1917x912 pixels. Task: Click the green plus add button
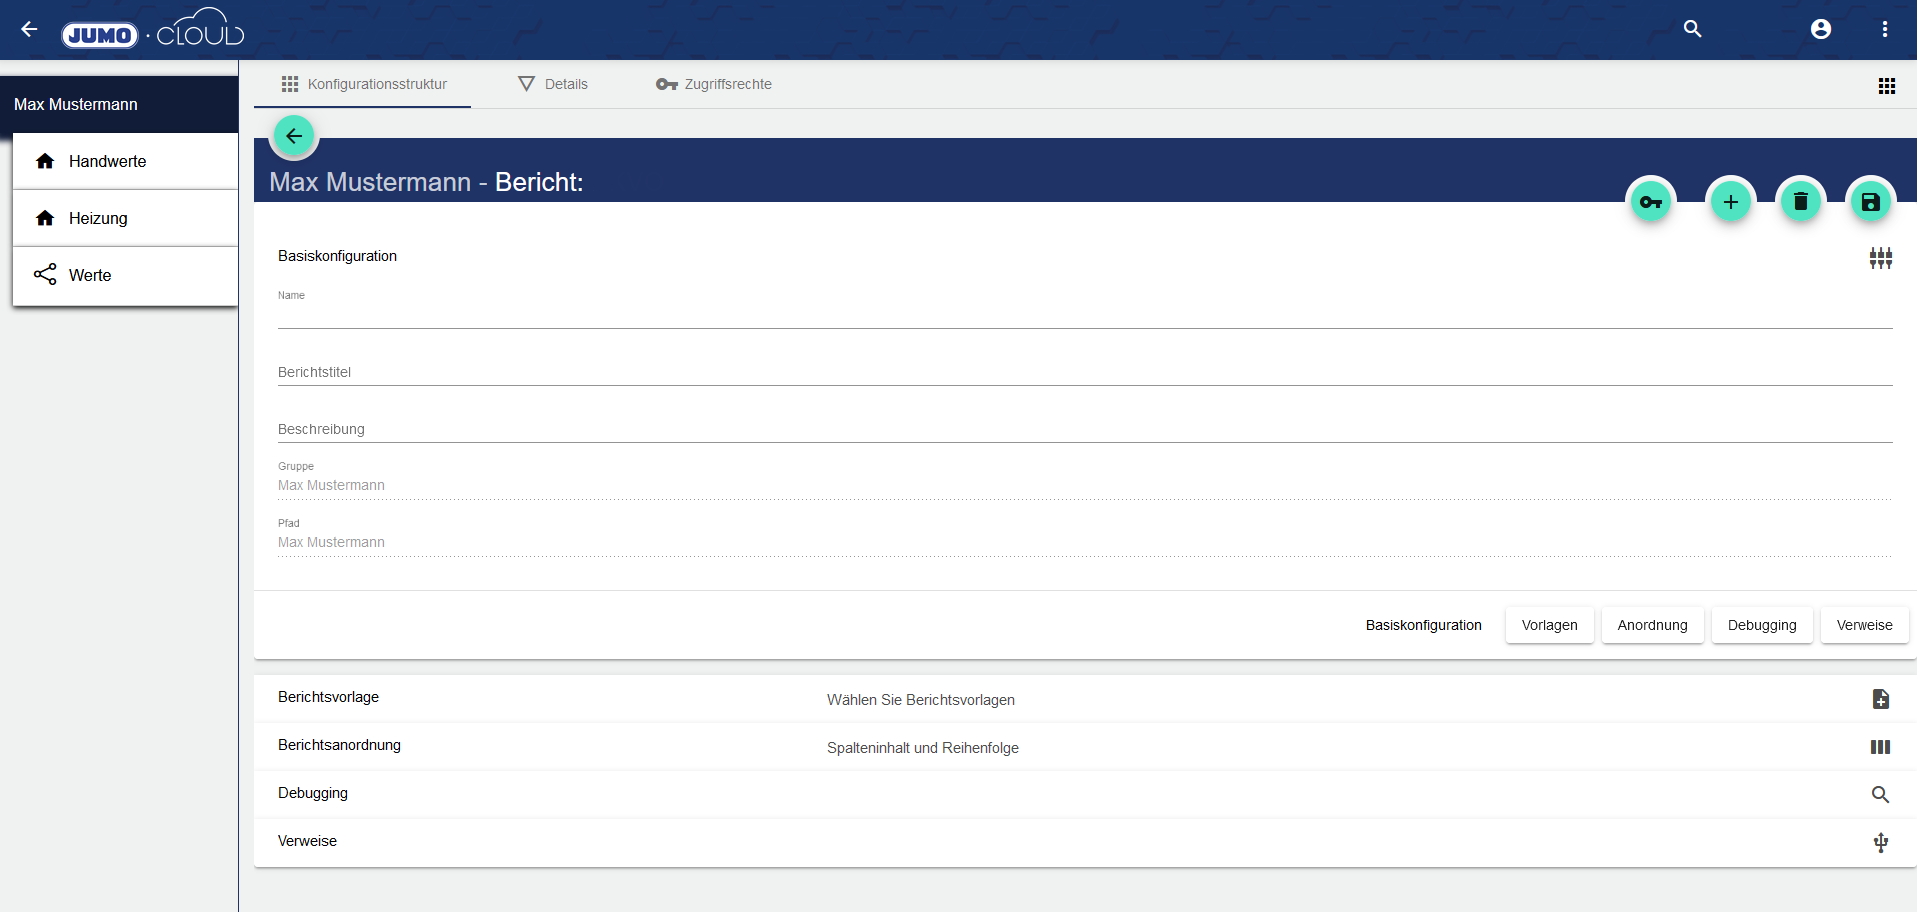point(1730,202)
